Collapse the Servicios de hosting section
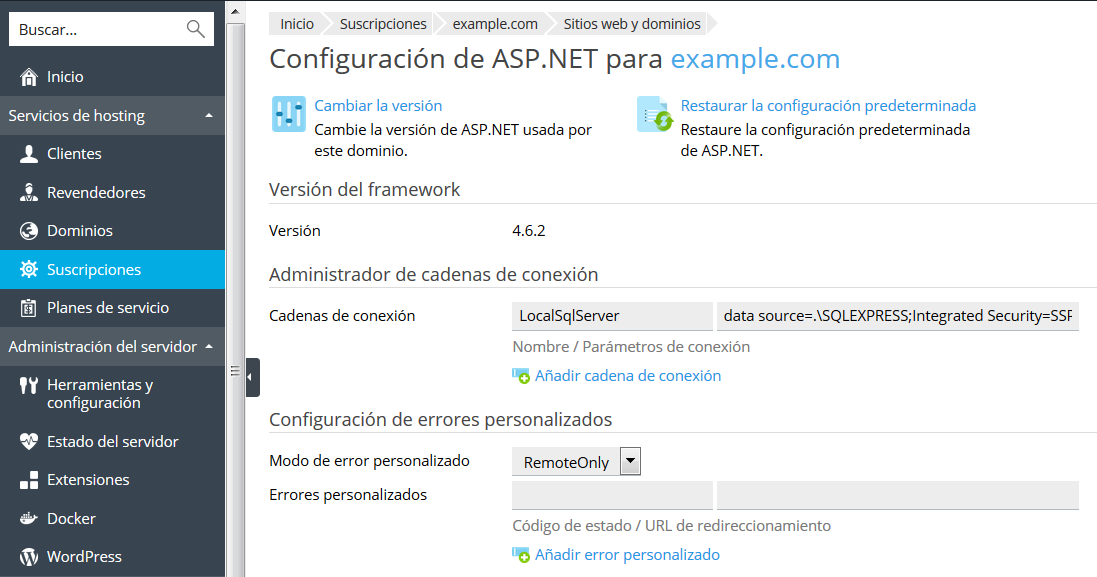This screenshot has height=577, width=1097. click(x=208, y=116)
